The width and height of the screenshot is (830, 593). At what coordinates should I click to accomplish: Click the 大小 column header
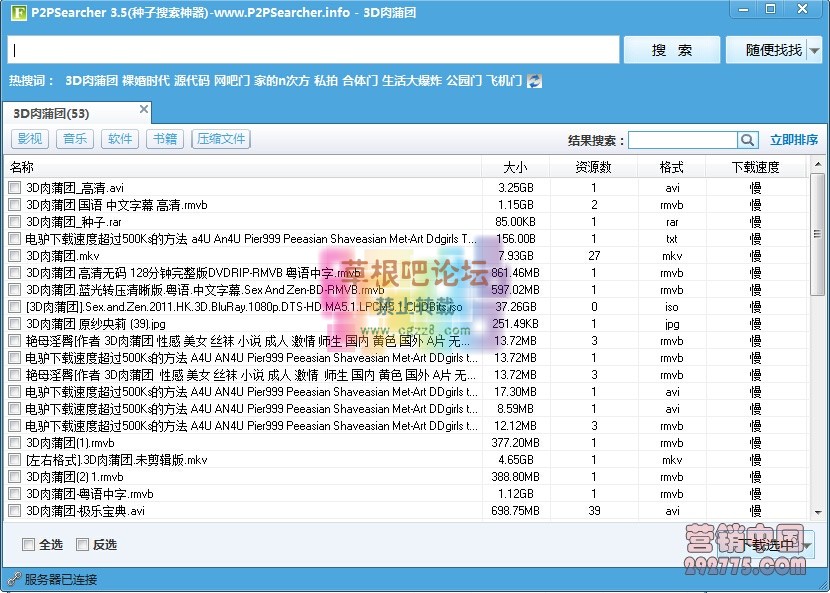pyautogui.click(x=515, y=166)
